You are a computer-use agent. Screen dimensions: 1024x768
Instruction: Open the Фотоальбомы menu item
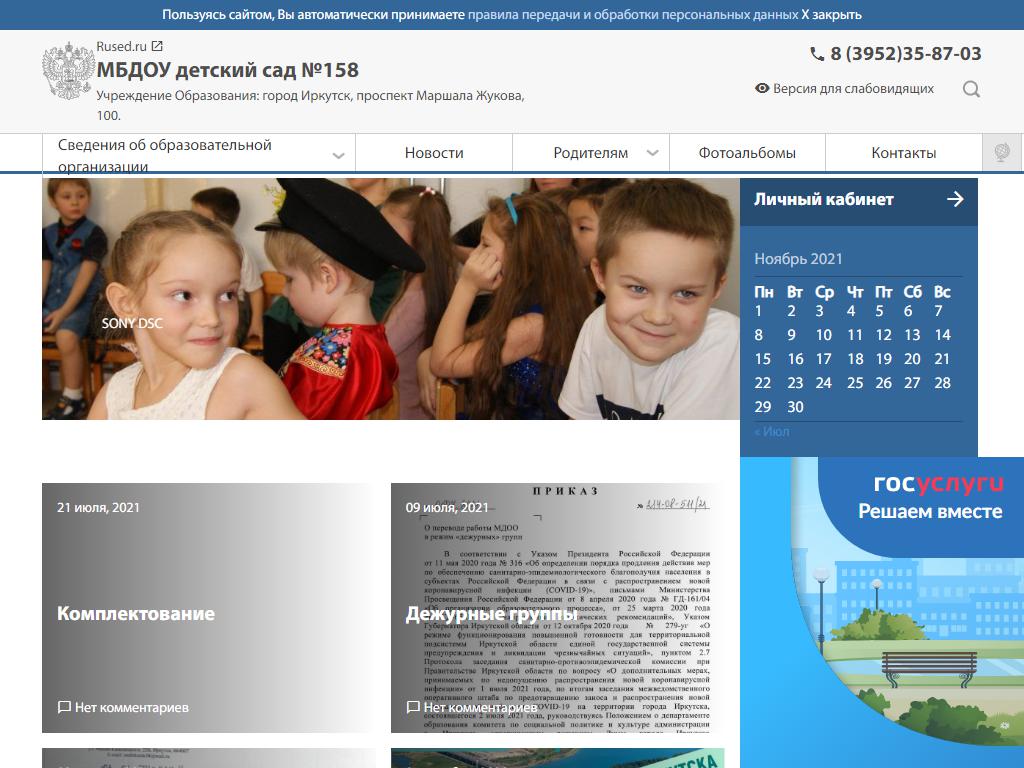click(x=747, y=153)
